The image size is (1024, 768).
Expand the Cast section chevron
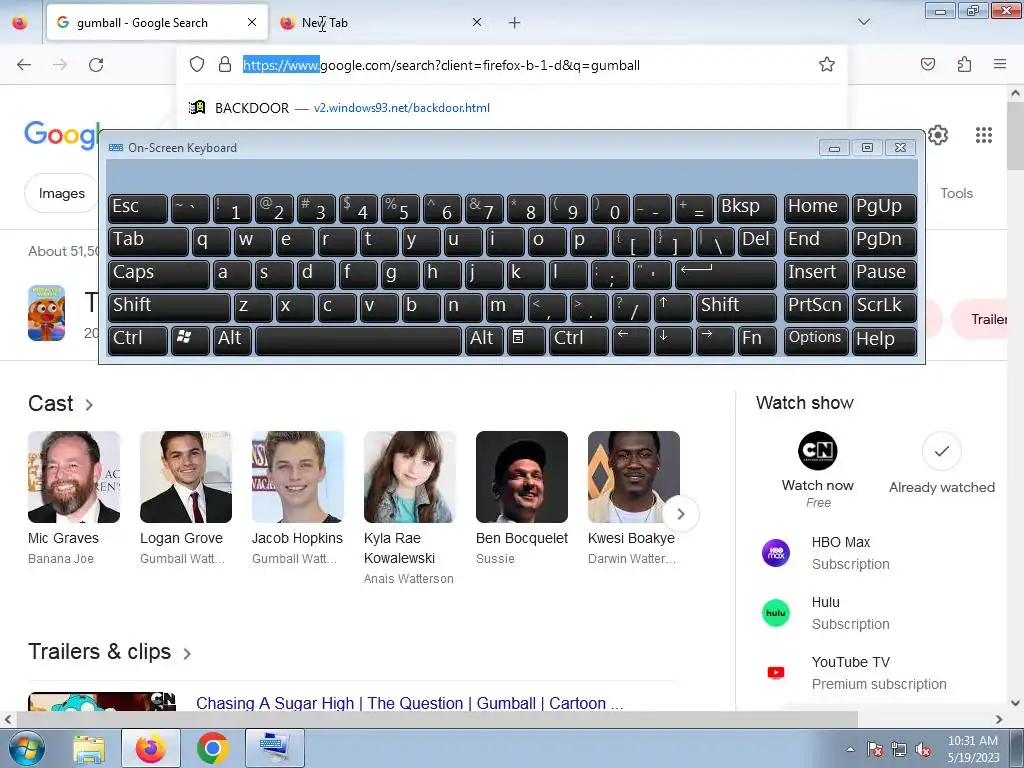tap(89, 405)
